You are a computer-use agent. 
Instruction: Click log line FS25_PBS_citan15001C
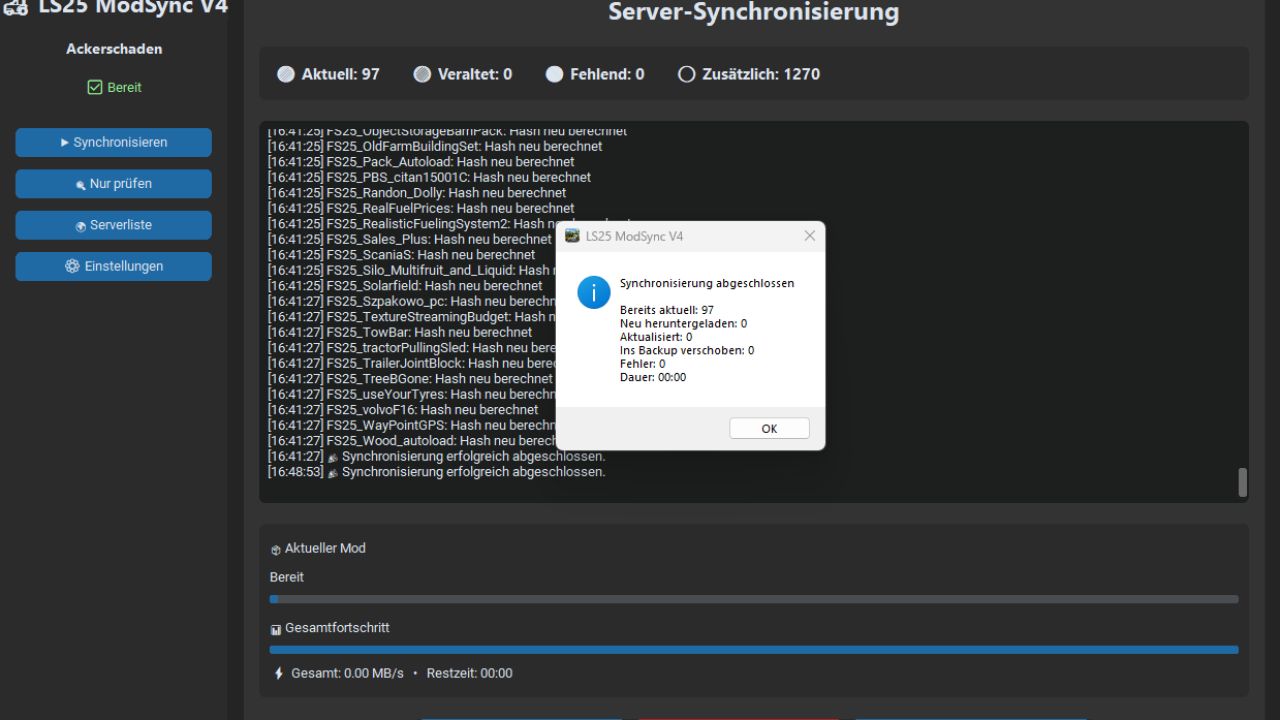point(429,177)
